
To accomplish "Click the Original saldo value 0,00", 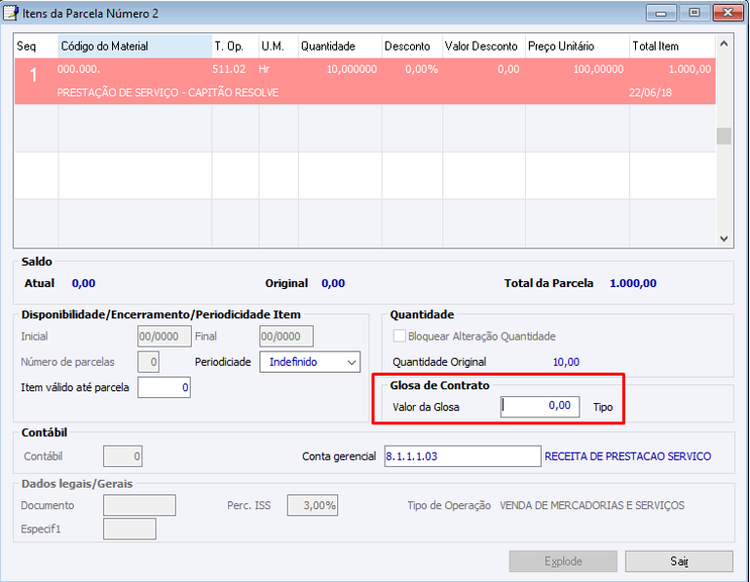I will point(333,283).
